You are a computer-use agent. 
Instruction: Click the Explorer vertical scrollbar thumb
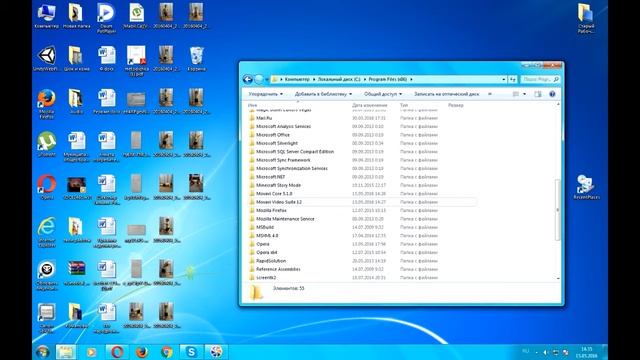(558, 210)
